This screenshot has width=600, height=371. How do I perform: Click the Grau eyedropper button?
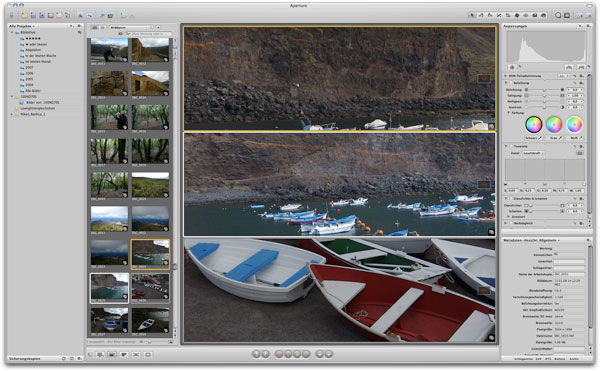pos(554,138)
